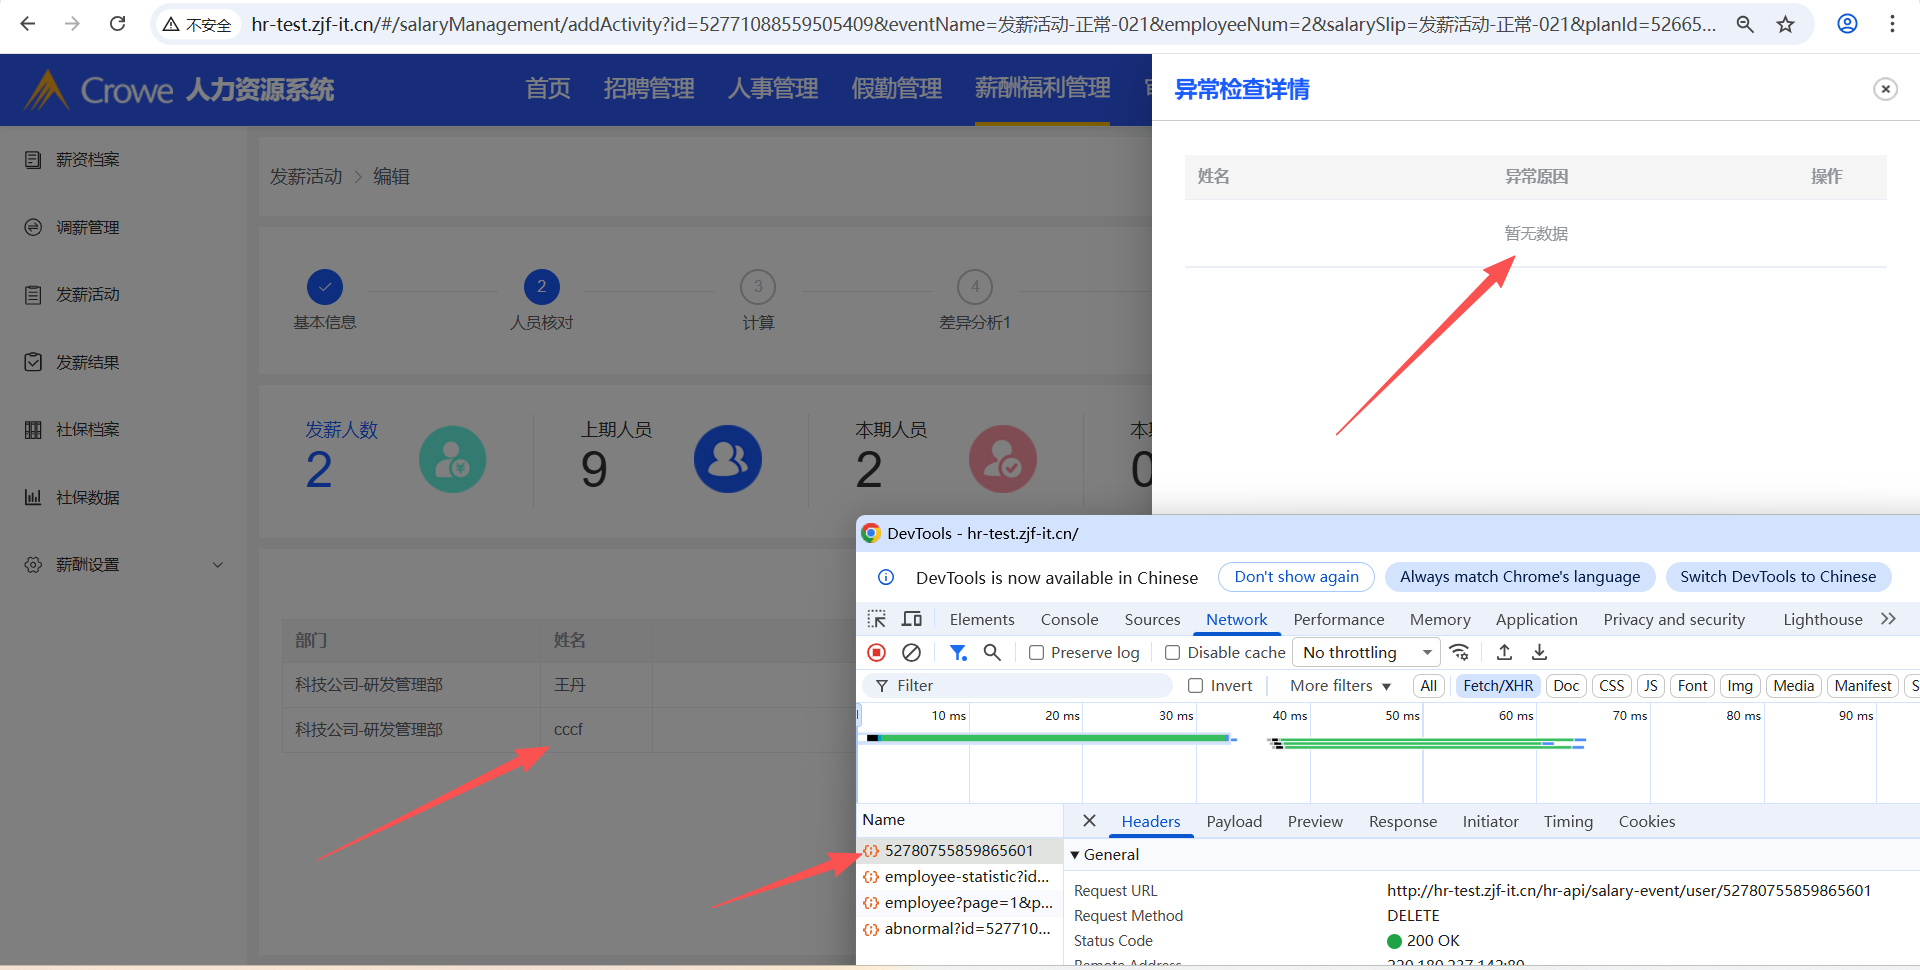Toggle the CSS request filter
Screen dimensions: 1920x970
point(1612,685)
